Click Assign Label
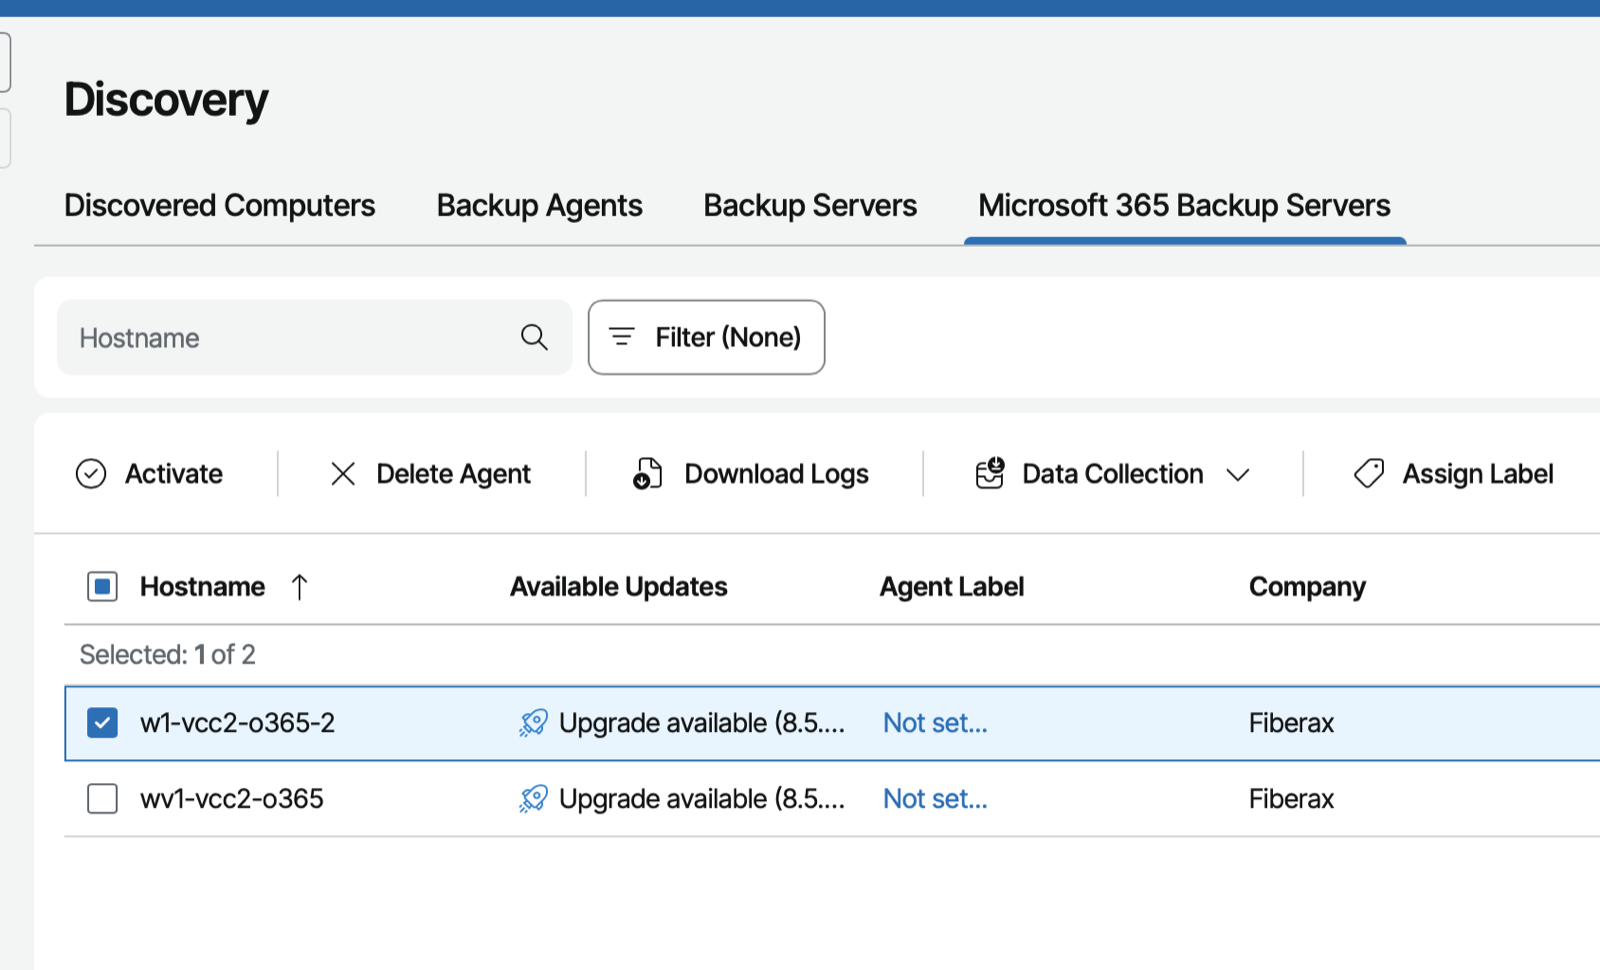1600x970 pixels. click(x=1453, y=474)
